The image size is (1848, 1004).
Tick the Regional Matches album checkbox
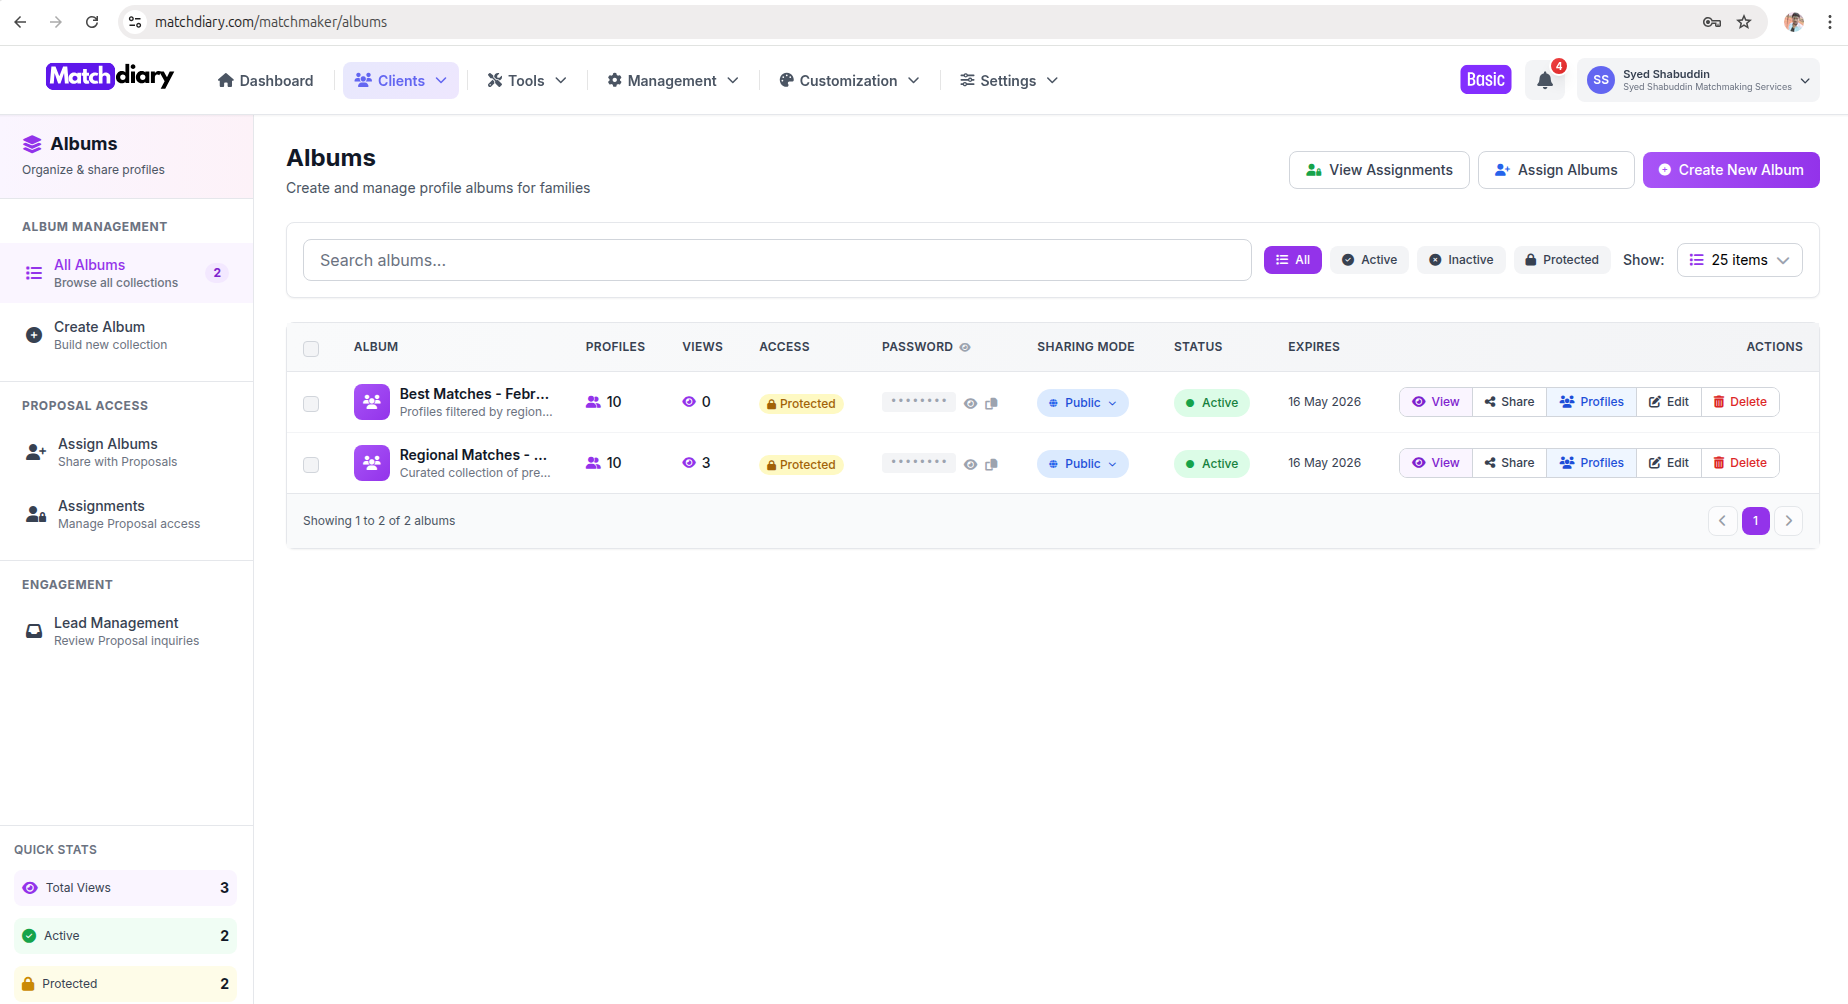pyautogui.click(x=311, y=465)
